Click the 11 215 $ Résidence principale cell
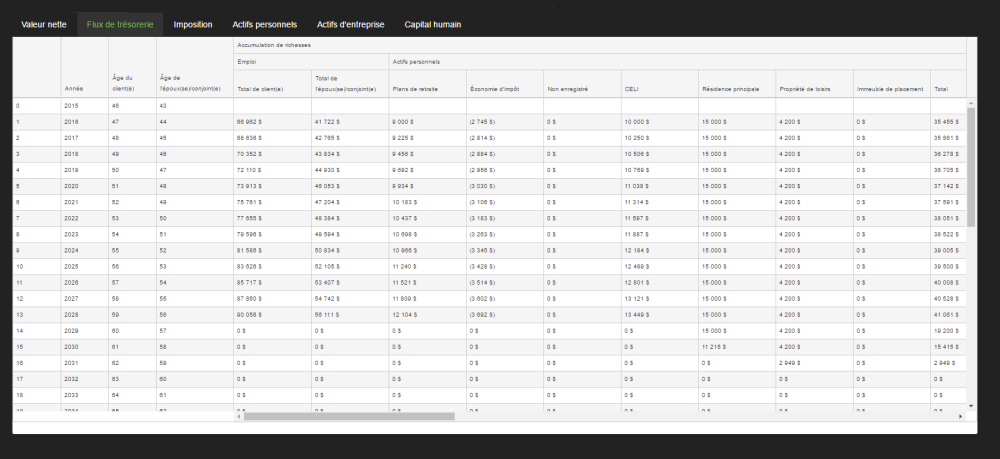The image size is (1000, 459). 737,347
